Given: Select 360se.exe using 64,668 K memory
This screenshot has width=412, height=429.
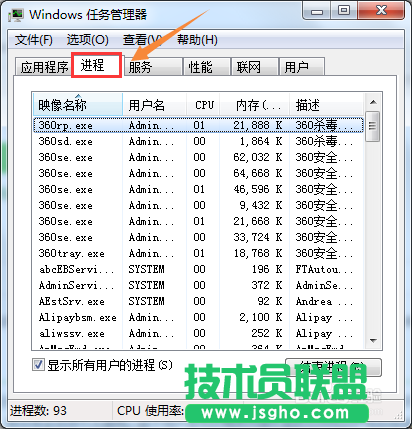Looking at the screenshot, I should point(198,173).
